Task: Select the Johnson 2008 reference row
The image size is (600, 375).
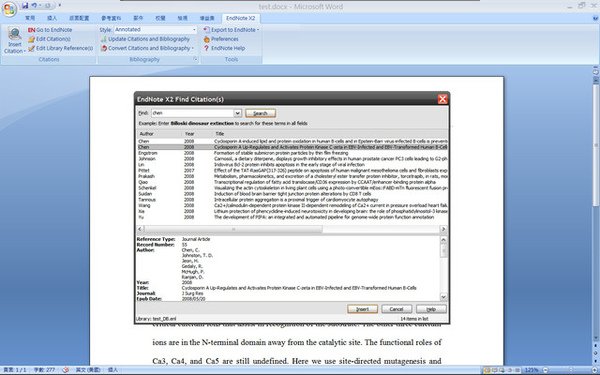Action: (x=293, y=158)
